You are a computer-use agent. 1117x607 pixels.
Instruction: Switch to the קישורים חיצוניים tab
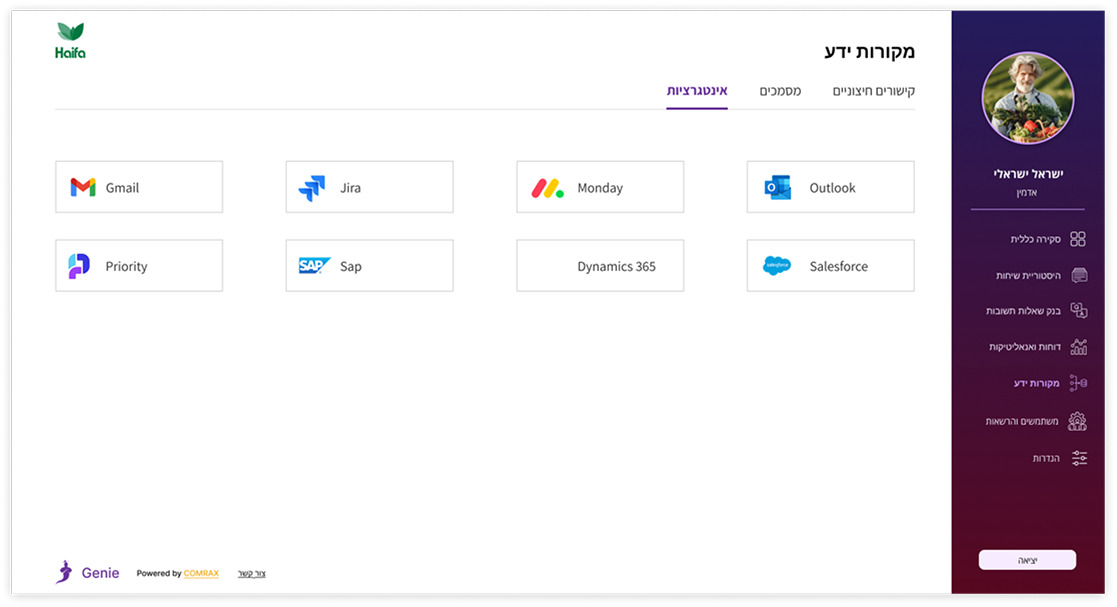pos(874,88)
